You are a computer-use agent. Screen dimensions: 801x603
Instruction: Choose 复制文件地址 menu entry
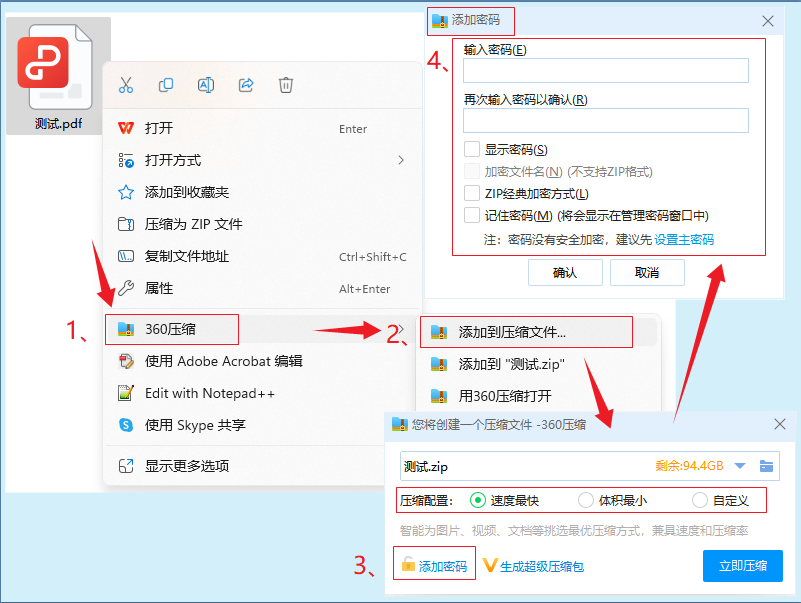tap(263, 256)
